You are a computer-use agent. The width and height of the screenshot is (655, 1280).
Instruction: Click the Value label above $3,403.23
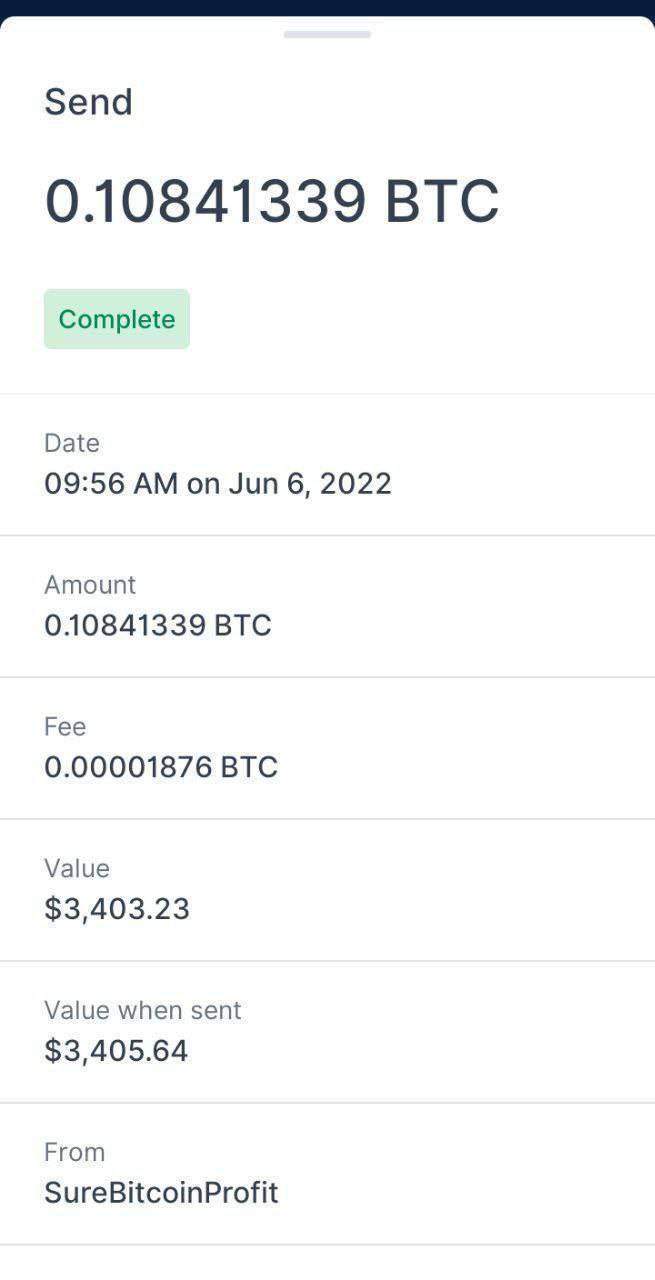77,869
